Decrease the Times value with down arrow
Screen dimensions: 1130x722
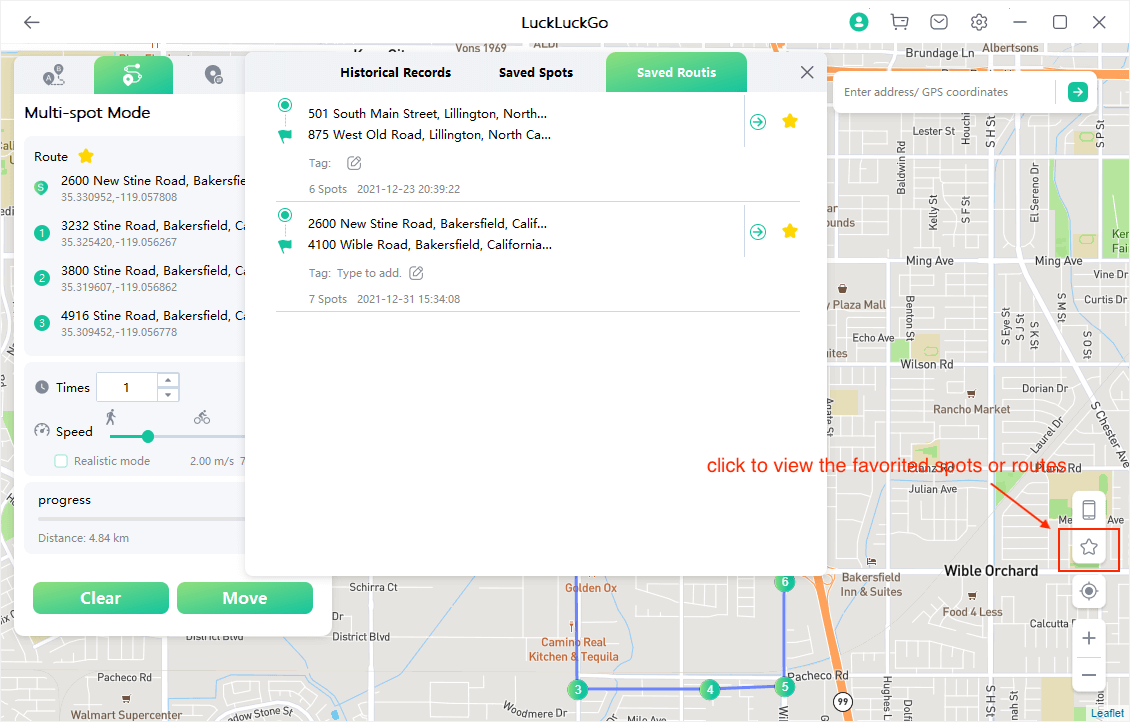click(168, 395)
